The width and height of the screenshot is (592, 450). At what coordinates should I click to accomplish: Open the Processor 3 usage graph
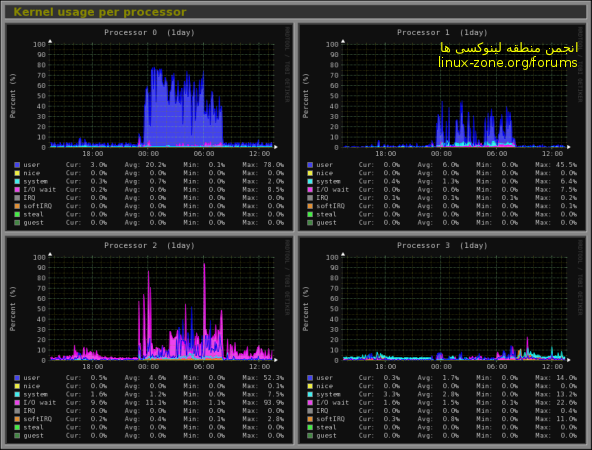(x=442, y=340)
